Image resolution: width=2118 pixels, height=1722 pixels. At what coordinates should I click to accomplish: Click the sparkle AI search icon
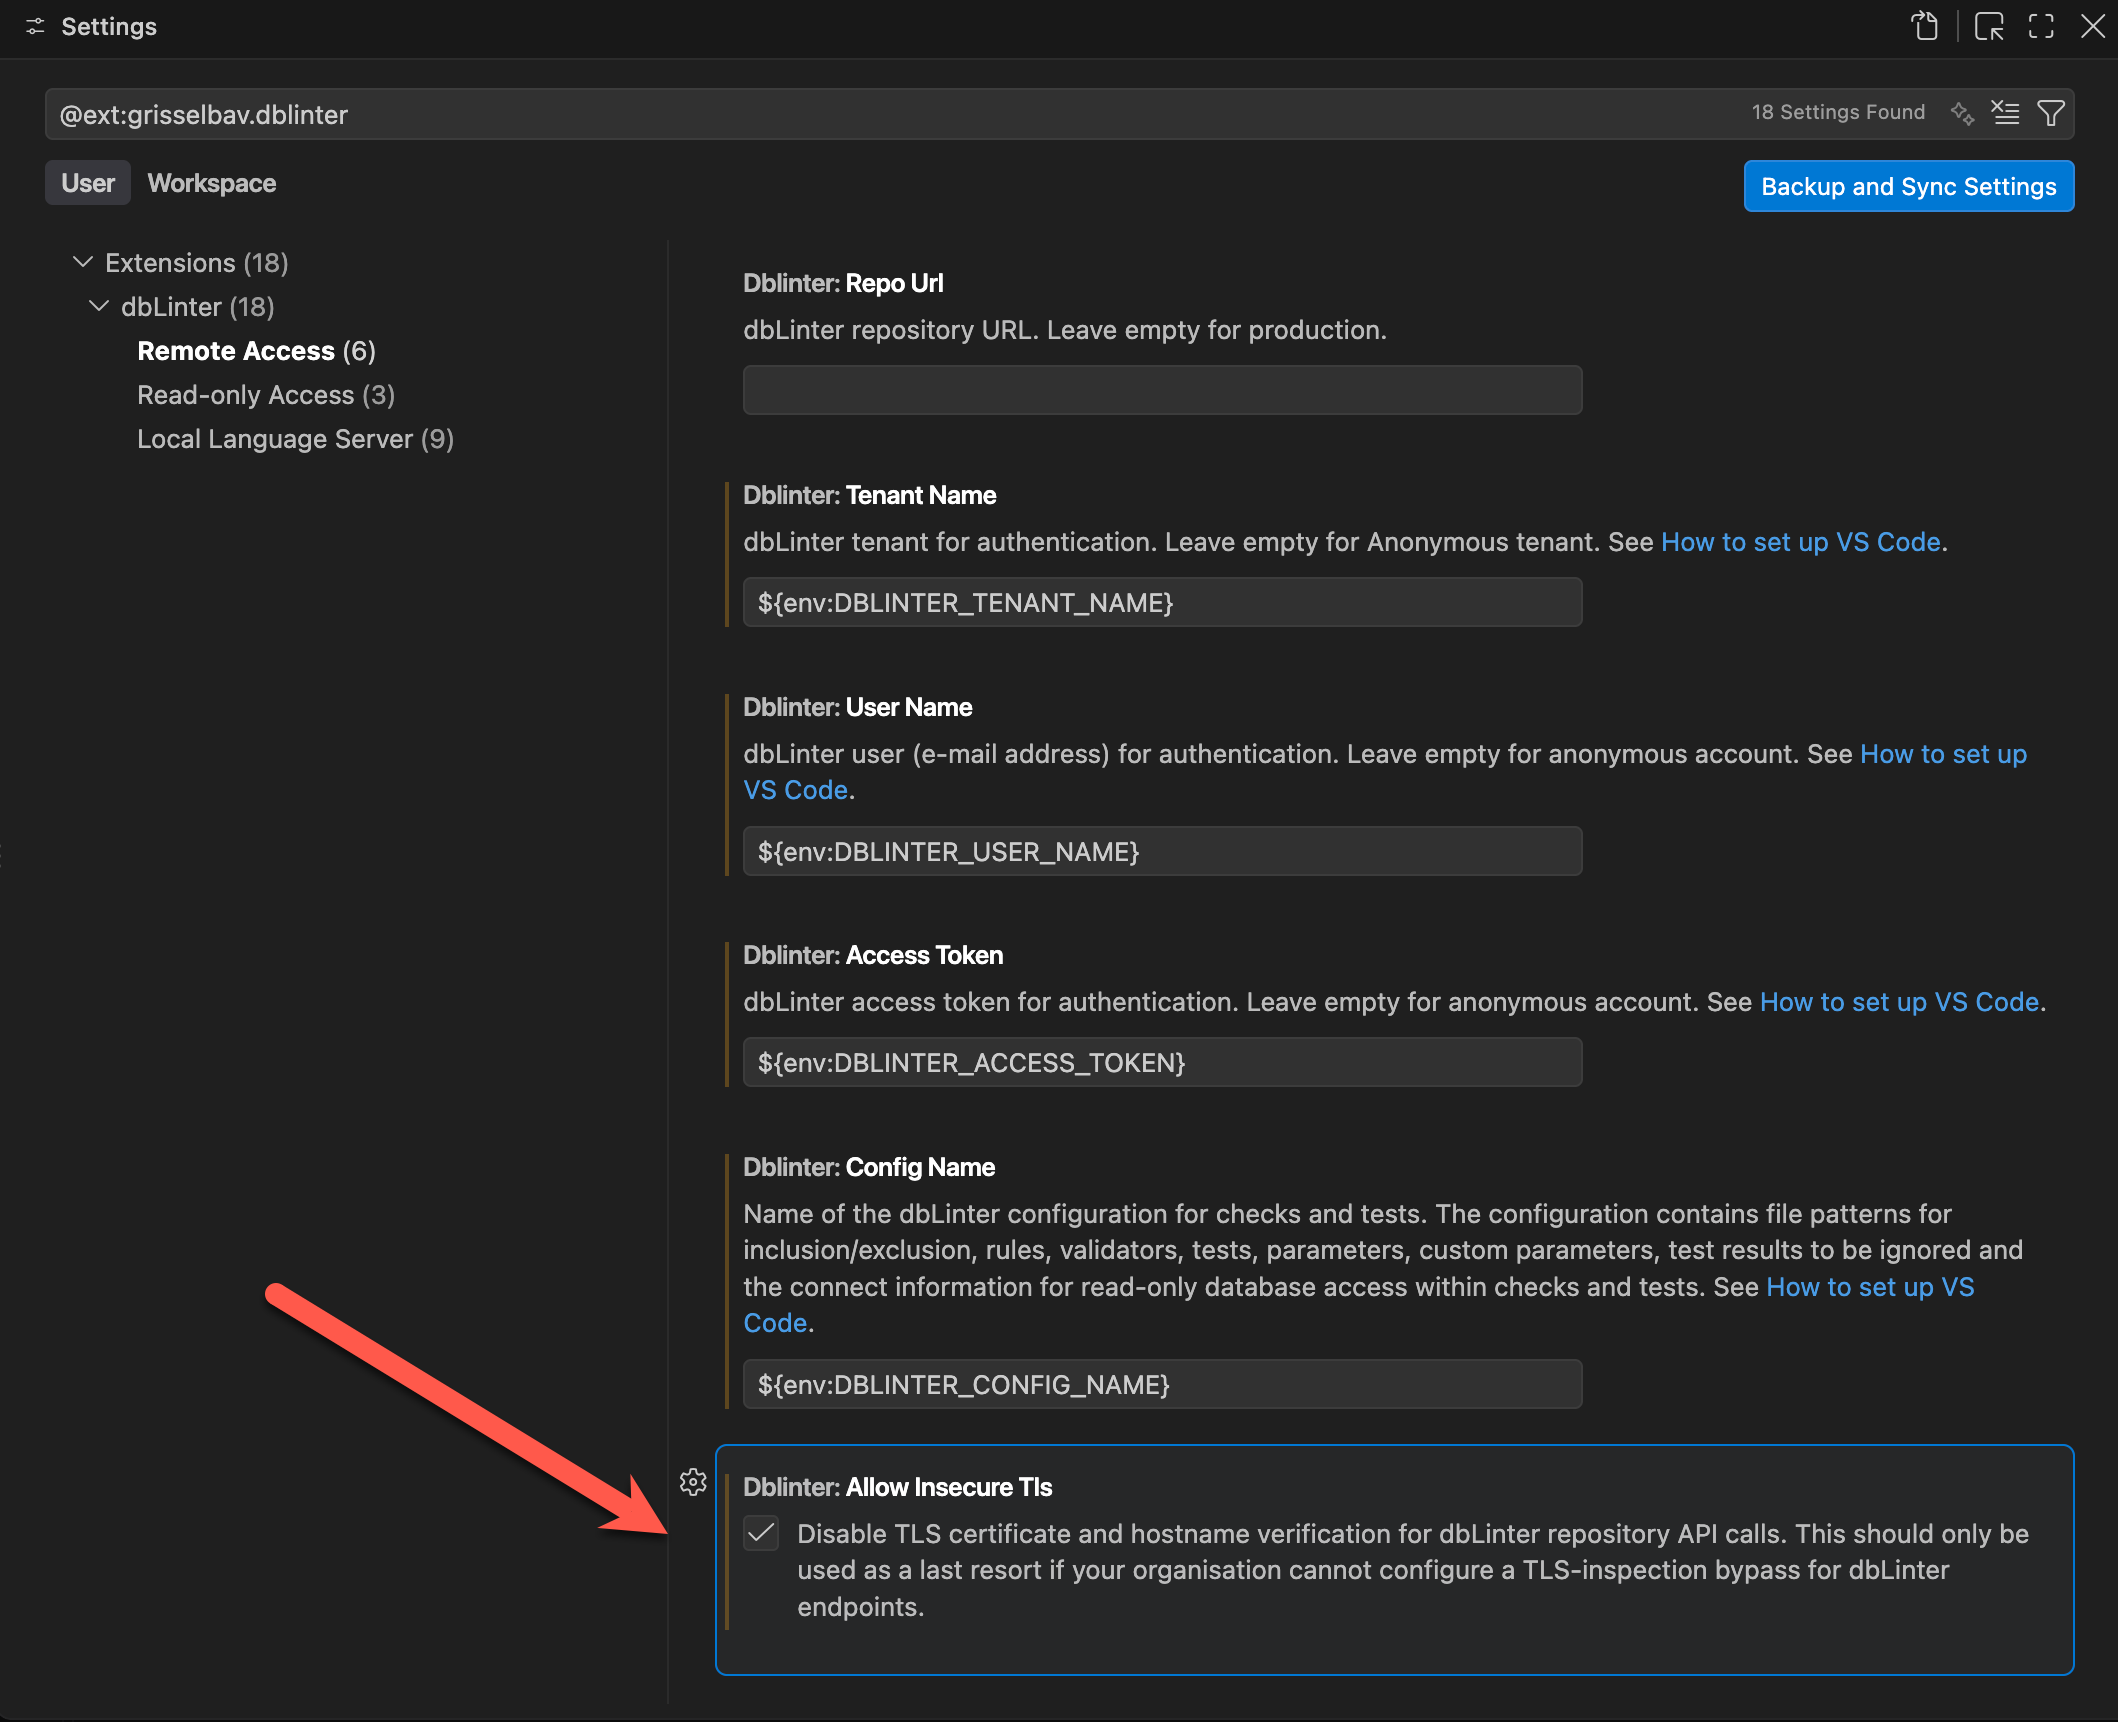(x=1962, y=113)
